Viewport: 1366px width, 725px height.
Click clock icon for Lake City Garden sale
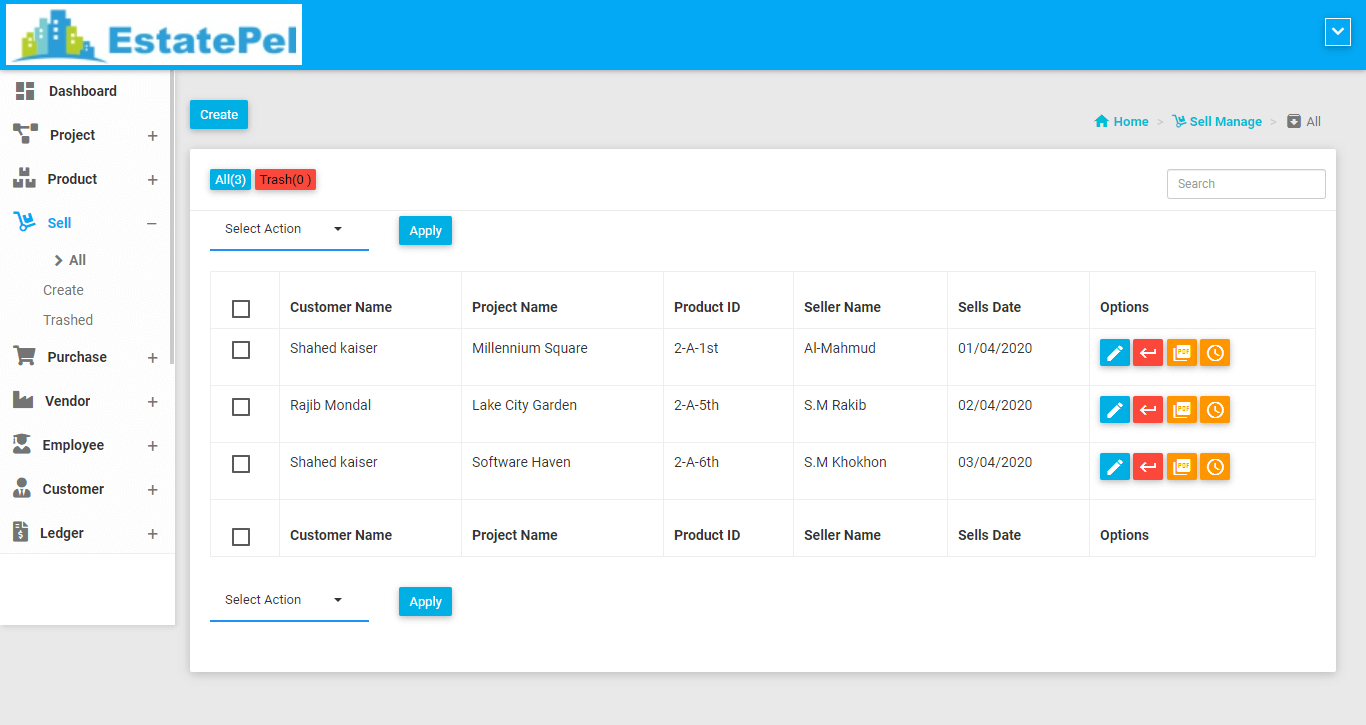tap(1215, 410)
